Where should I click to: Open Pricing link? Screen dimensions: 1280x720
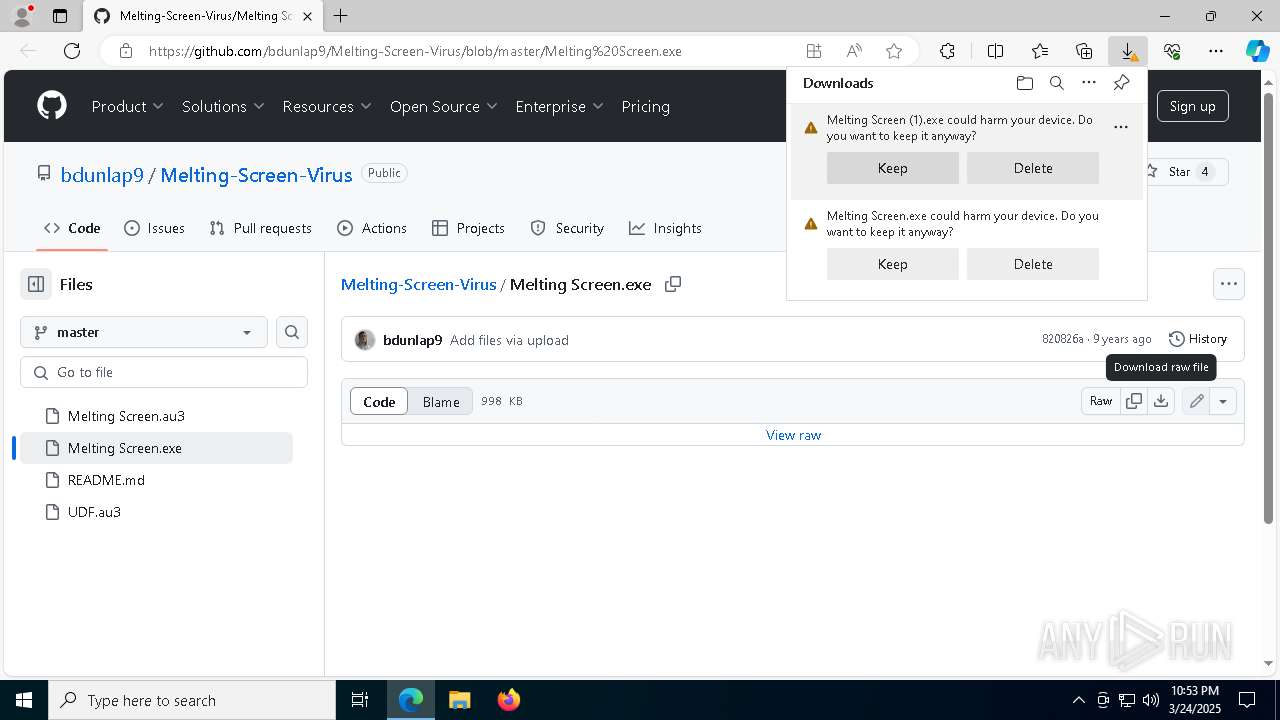coord(645,106)
